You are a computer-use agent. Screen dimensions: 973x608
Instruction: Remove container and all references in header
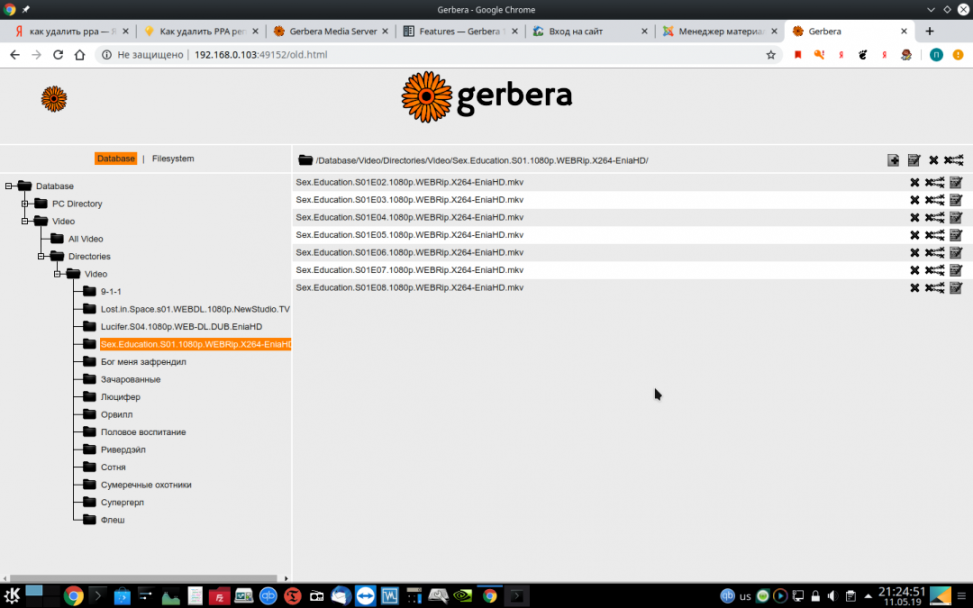(x=954, y=160)
